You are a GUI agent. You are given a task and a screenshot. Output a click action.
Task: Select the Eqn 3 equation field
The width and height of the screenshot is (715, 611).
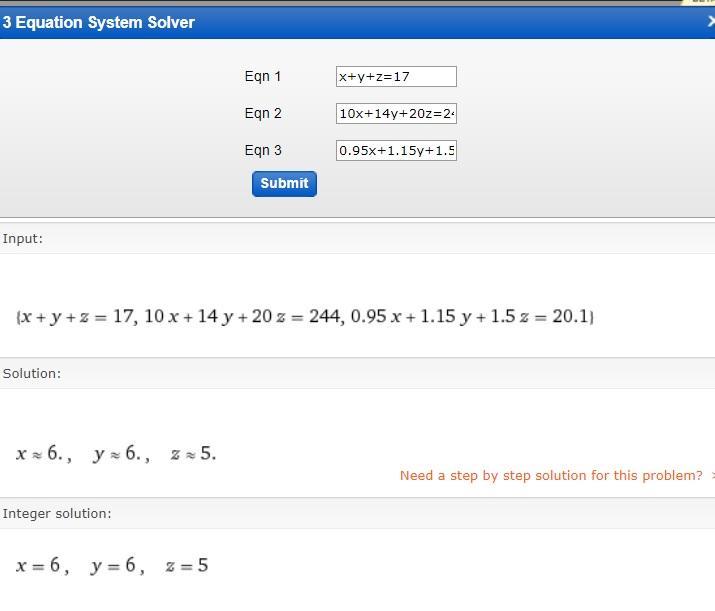click(x=396, y=151)
